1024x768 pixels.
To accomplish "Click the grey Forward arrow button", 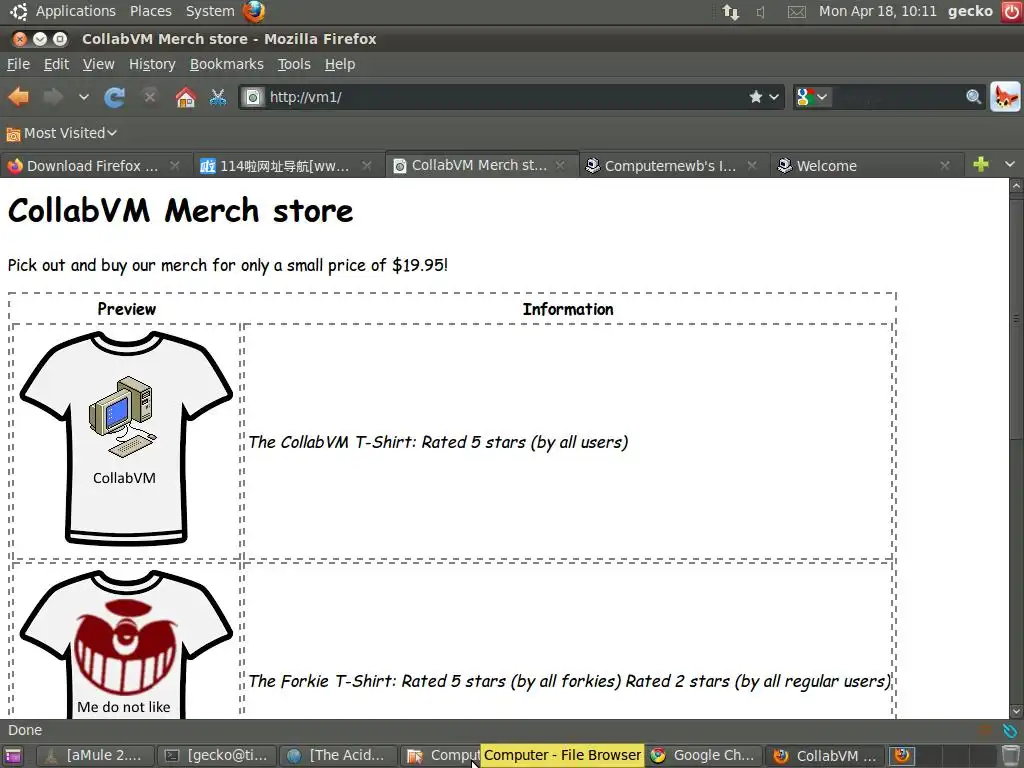I will pos(53,97).
